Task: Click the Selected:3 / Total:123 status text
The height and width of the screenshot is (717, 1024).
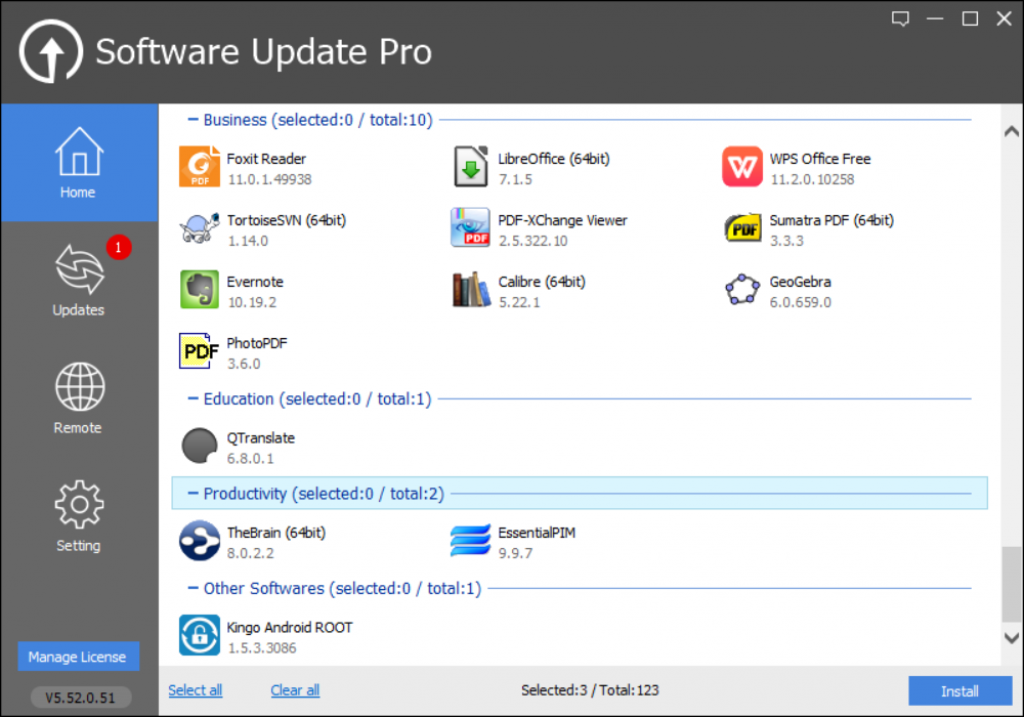Action: [x=590, y=690]
